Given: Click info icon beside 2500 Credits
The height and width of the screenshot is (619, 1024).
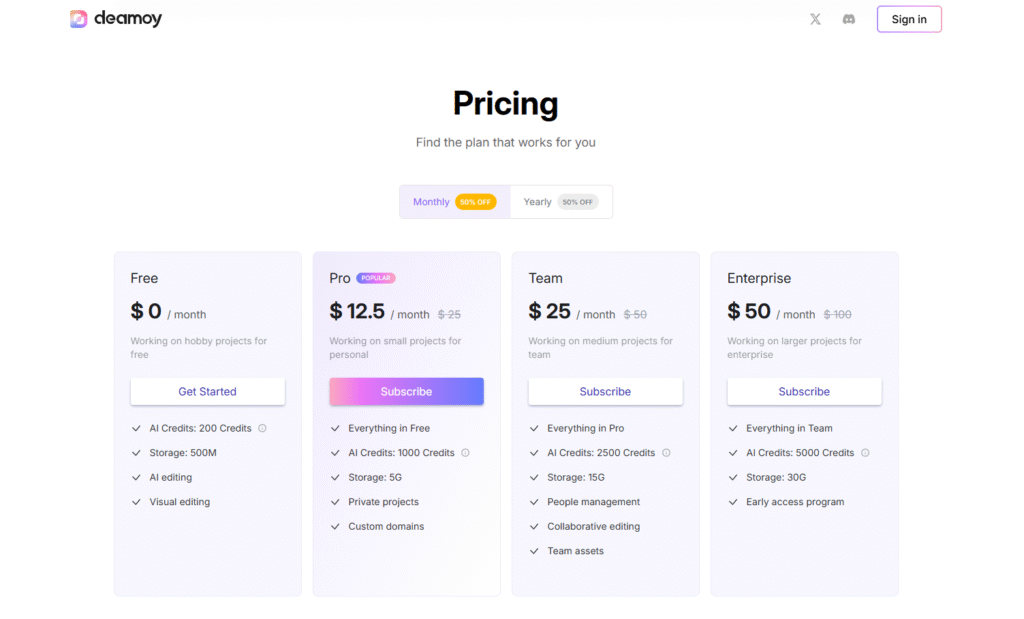Looking at the screenshot, I should 666,453.
